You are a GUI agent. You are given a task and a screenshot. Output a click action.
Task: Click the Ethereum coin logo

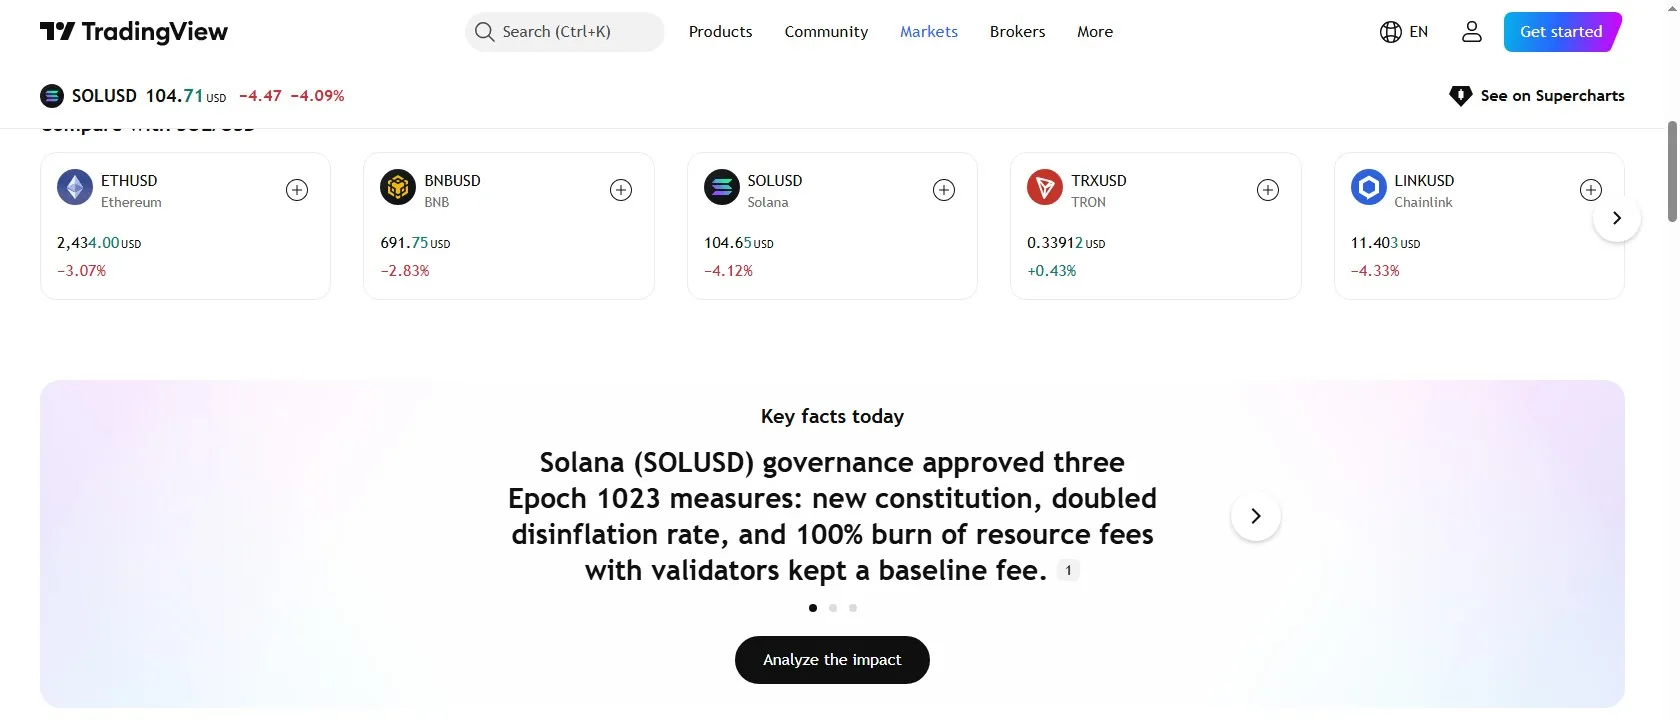click(x=75, y=187)
